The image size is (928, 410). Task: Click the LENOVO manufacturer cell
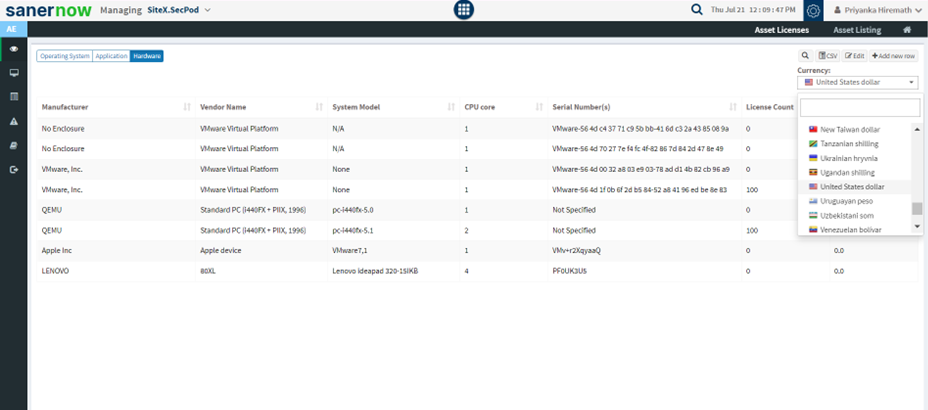(116, 271)
